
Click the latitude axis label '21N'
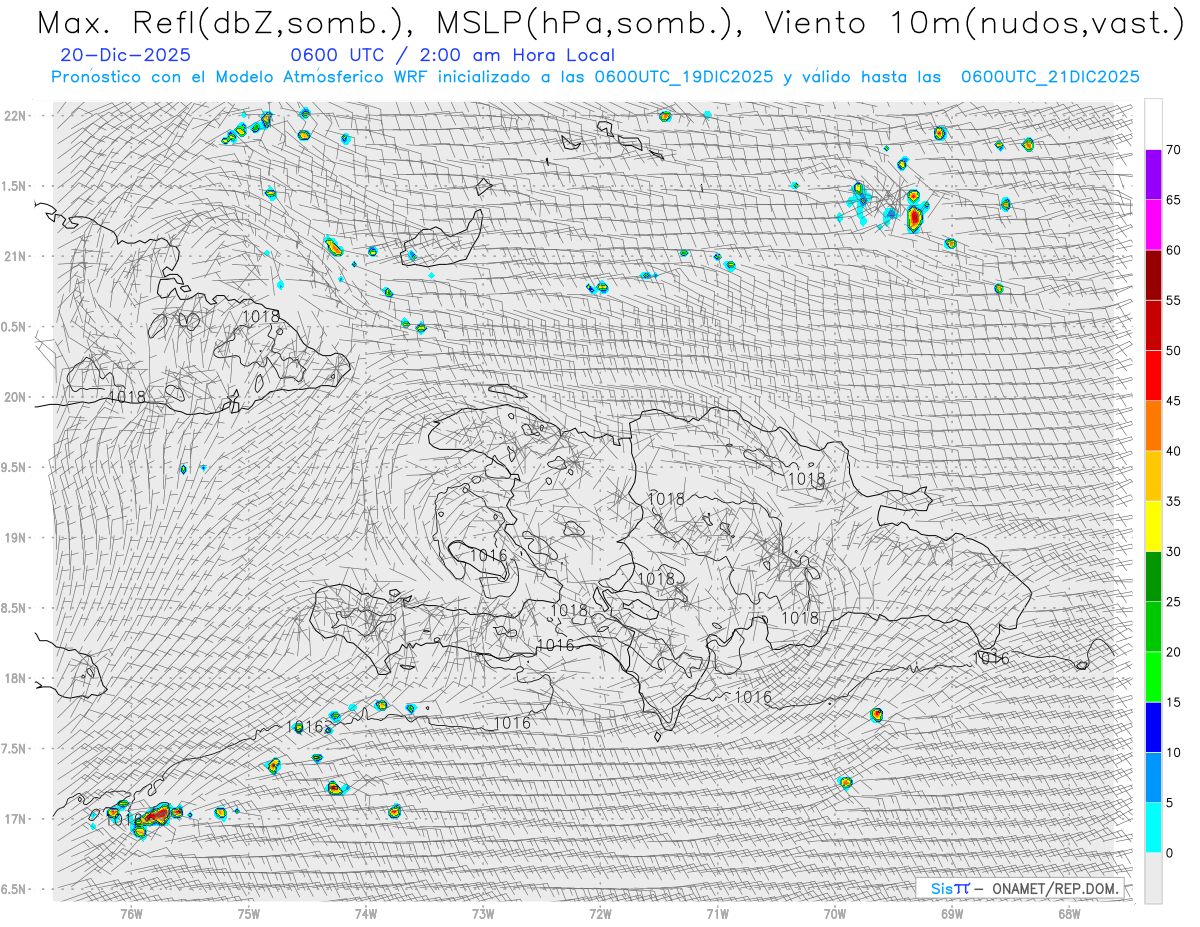tap(16, 256)
